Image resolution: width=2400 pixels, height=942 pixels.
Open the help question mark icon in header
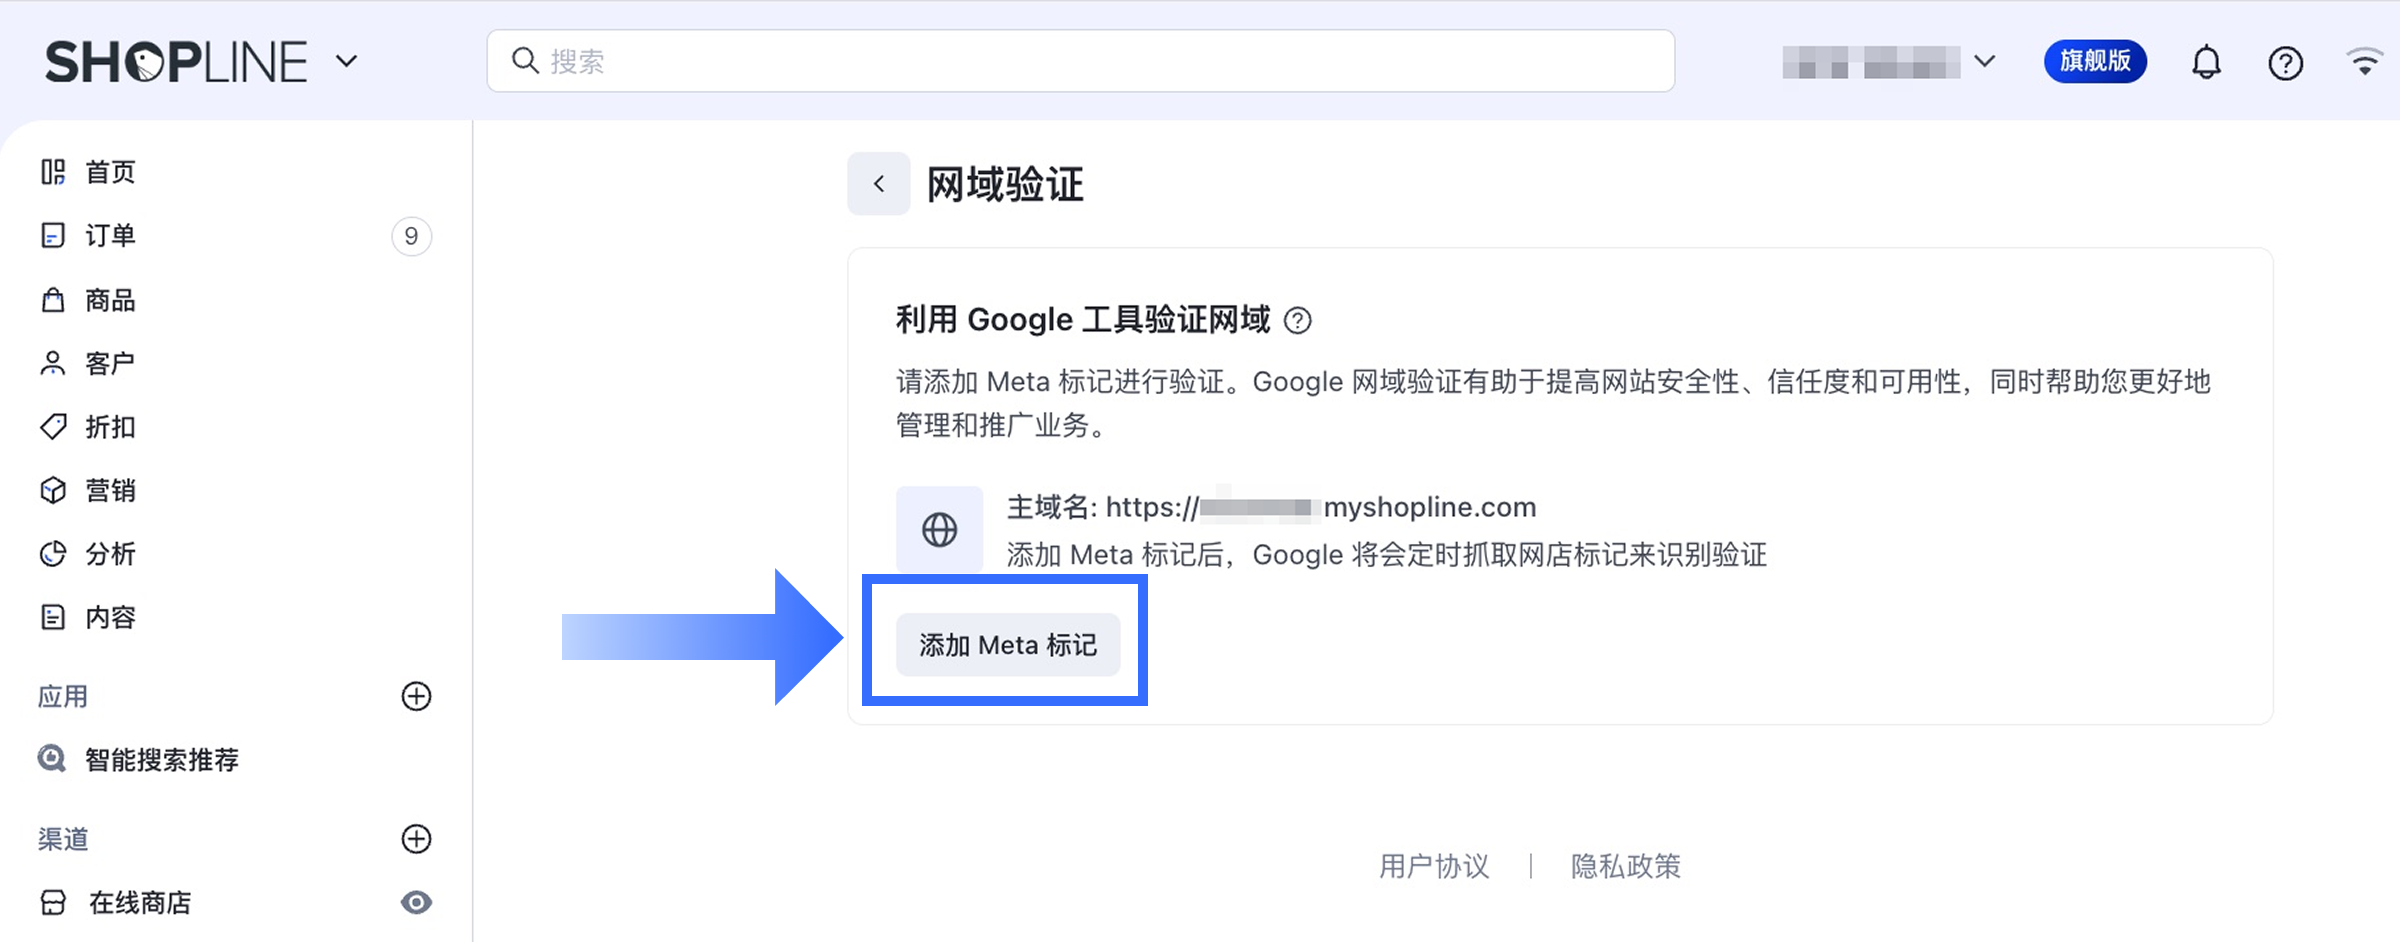coord(2285,63)
